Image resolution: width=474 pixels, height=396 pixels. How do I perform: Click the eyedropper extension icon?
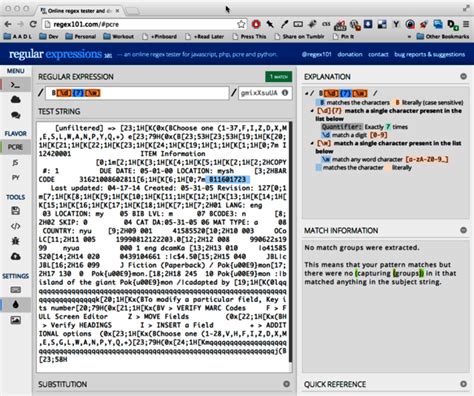click(x=284, y=24)
